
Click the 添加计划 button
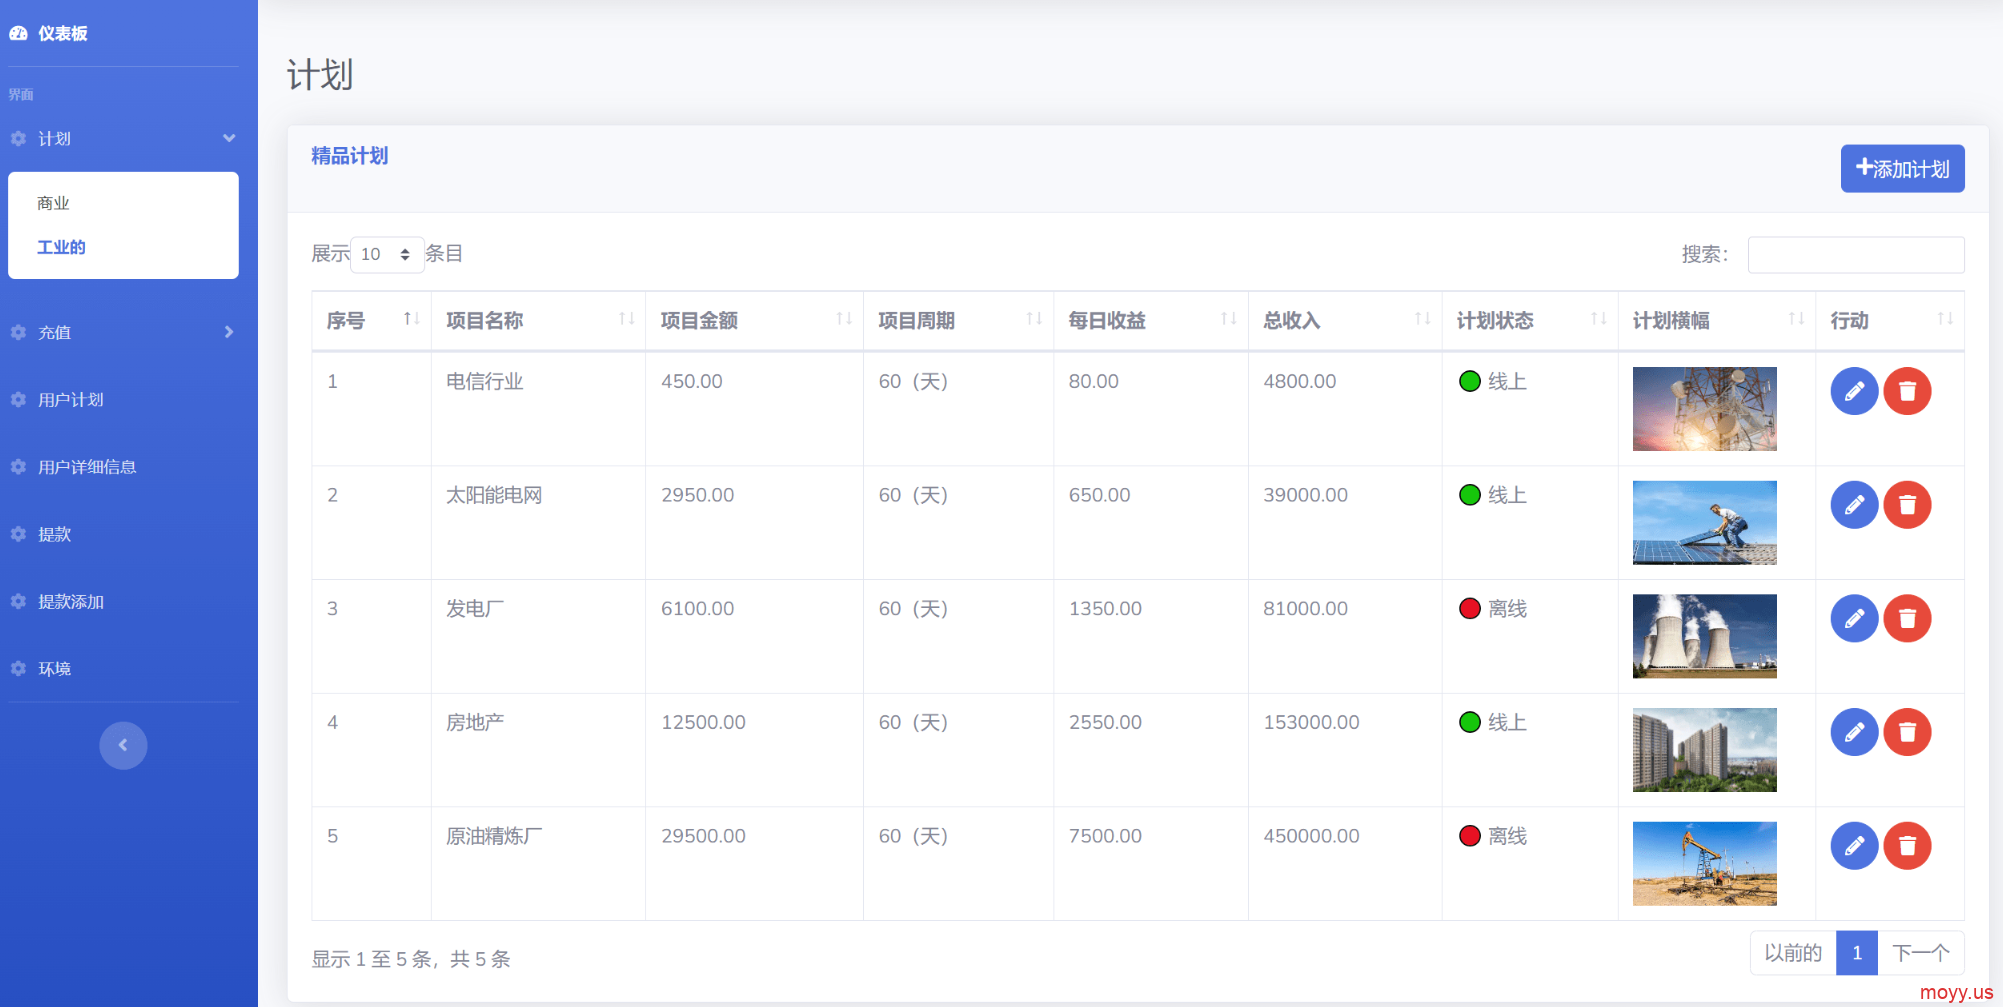pyautogui.click(x=1902, y=168)
